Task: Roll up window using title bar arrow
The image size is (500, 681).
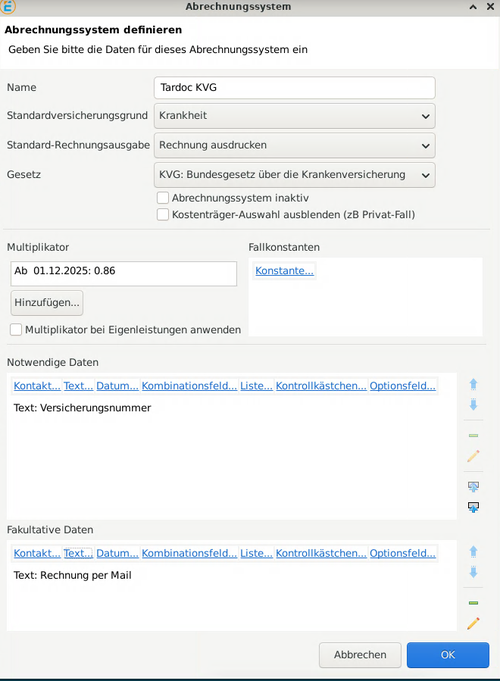Action: tap(473, 7)
